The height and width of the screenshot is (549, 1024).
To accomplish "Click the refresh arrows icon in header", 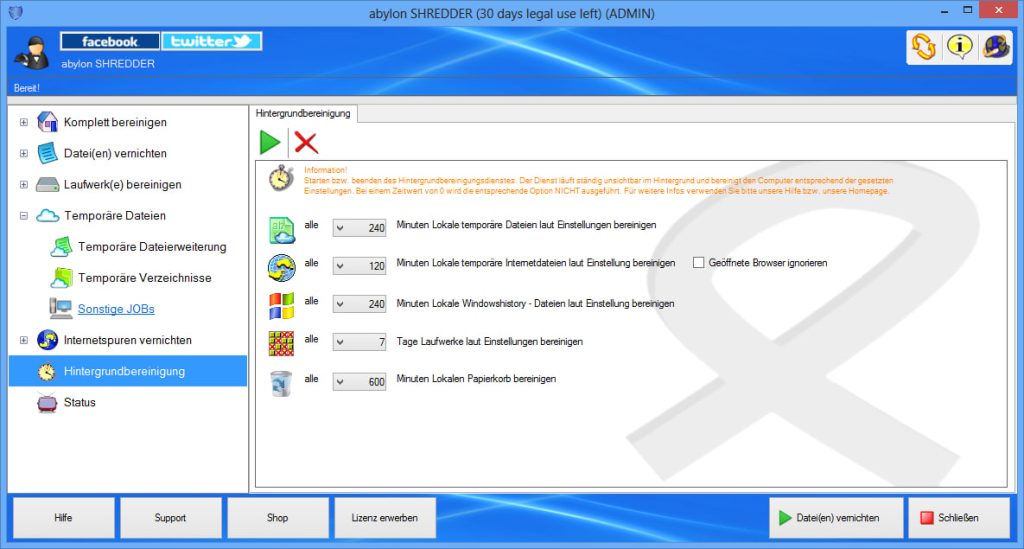I will coord(924,47).
